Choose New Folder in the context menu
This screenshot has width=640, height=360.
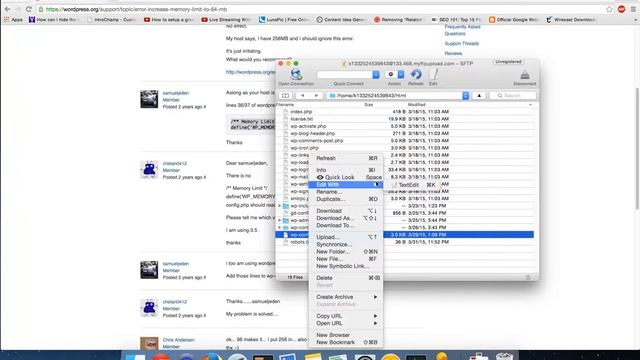[346, 252]
